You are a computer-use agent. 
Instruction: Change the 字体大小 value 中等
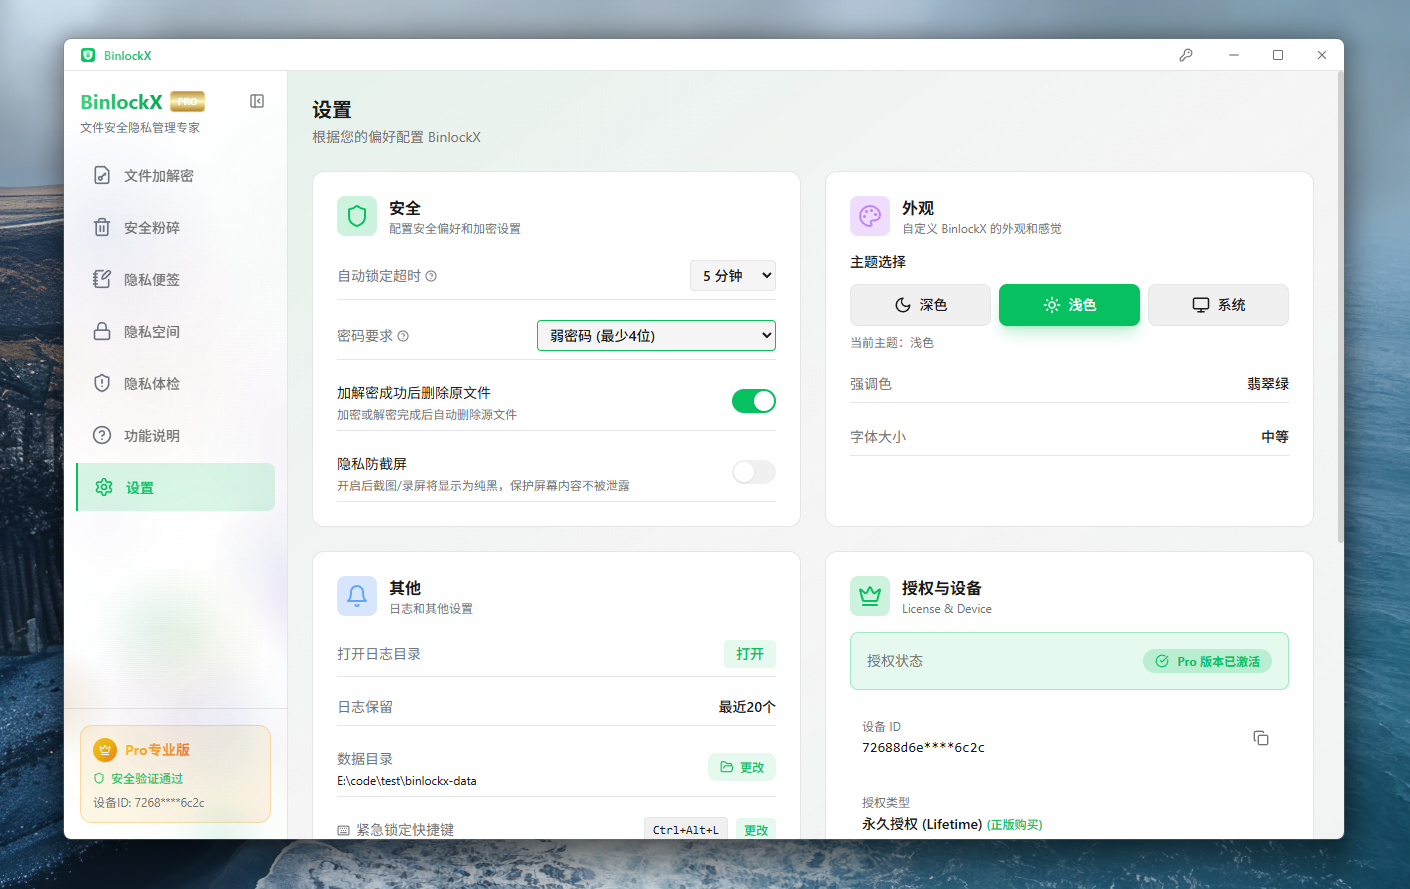pyautogui.click(x=1275, y=437)
